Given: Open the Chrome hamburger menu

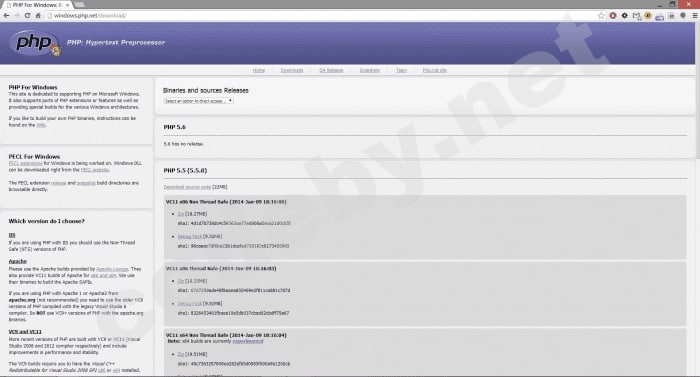Looking at the screenshot, I should click(695, 16).
